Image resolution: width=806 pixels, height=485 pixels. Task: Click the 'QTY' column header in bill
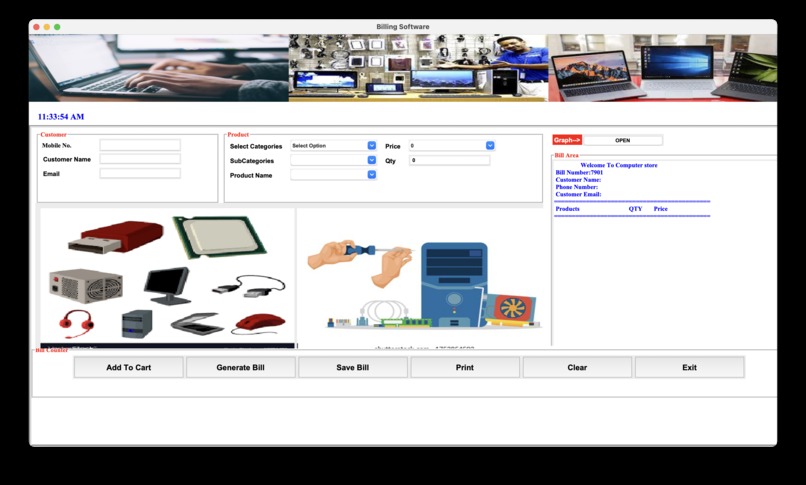pyautogui.click(x=635, y=209)
